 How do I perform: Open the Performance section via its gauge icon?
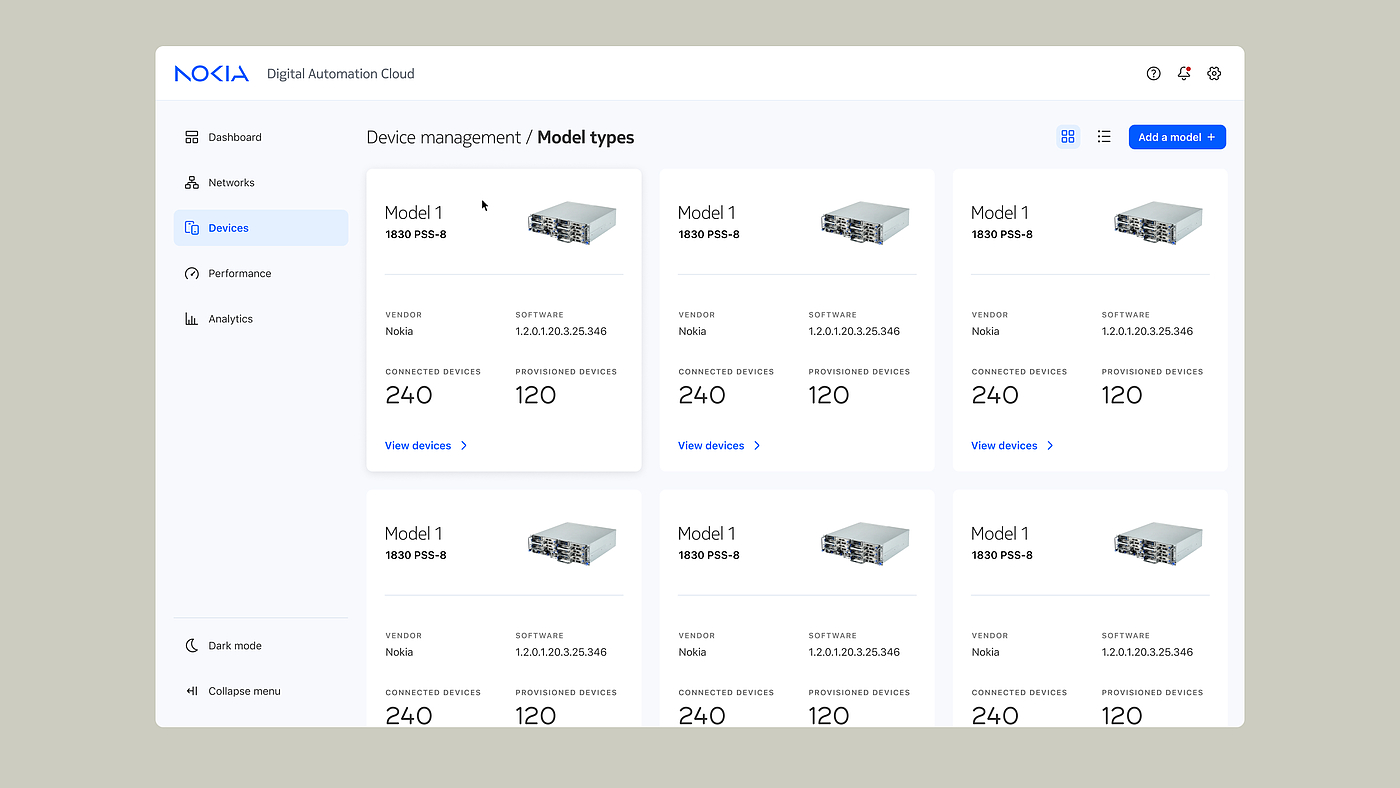tap(191, 273)
